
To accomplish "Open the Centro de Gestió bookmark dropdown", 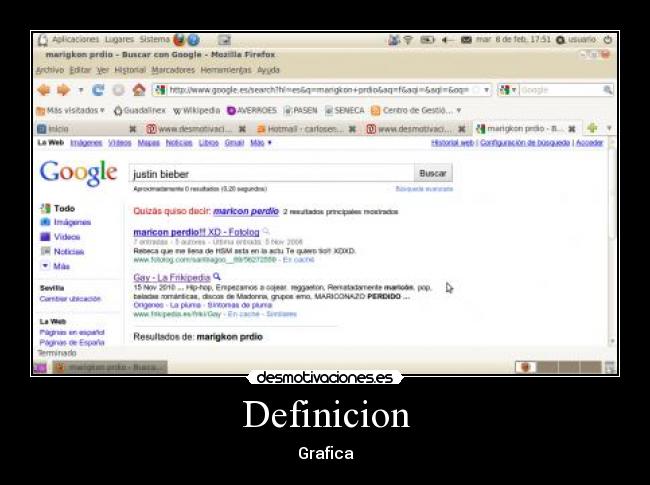I will (x=416, y=110).
